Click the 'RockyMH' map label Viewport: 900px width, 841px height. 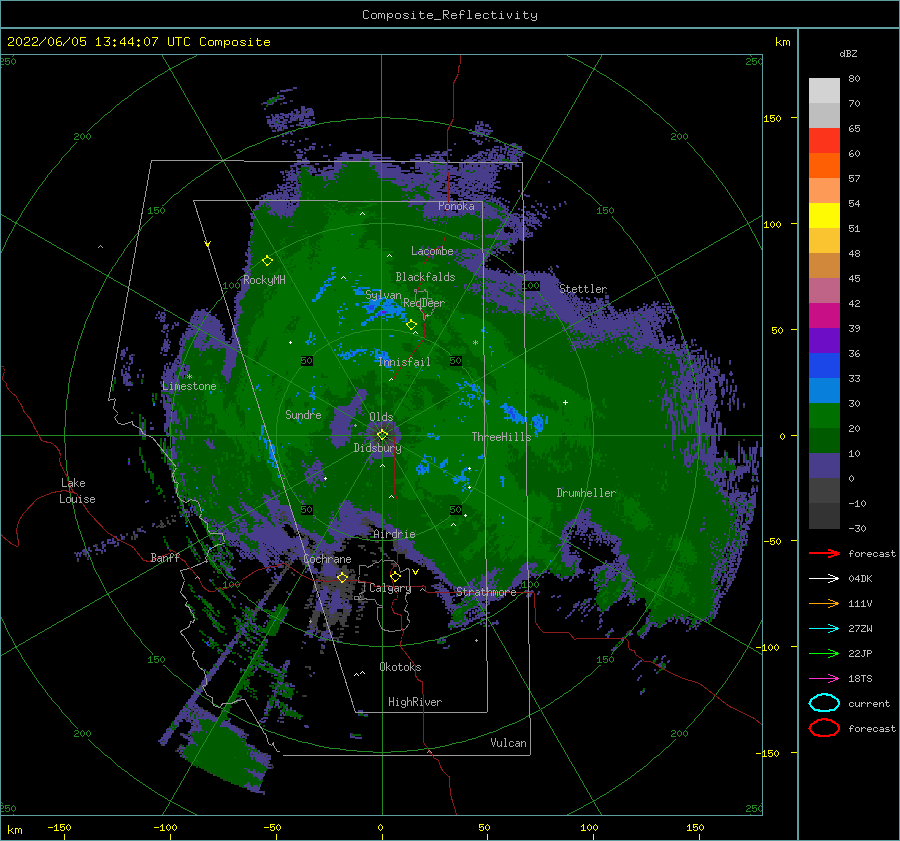click(264, 280)
